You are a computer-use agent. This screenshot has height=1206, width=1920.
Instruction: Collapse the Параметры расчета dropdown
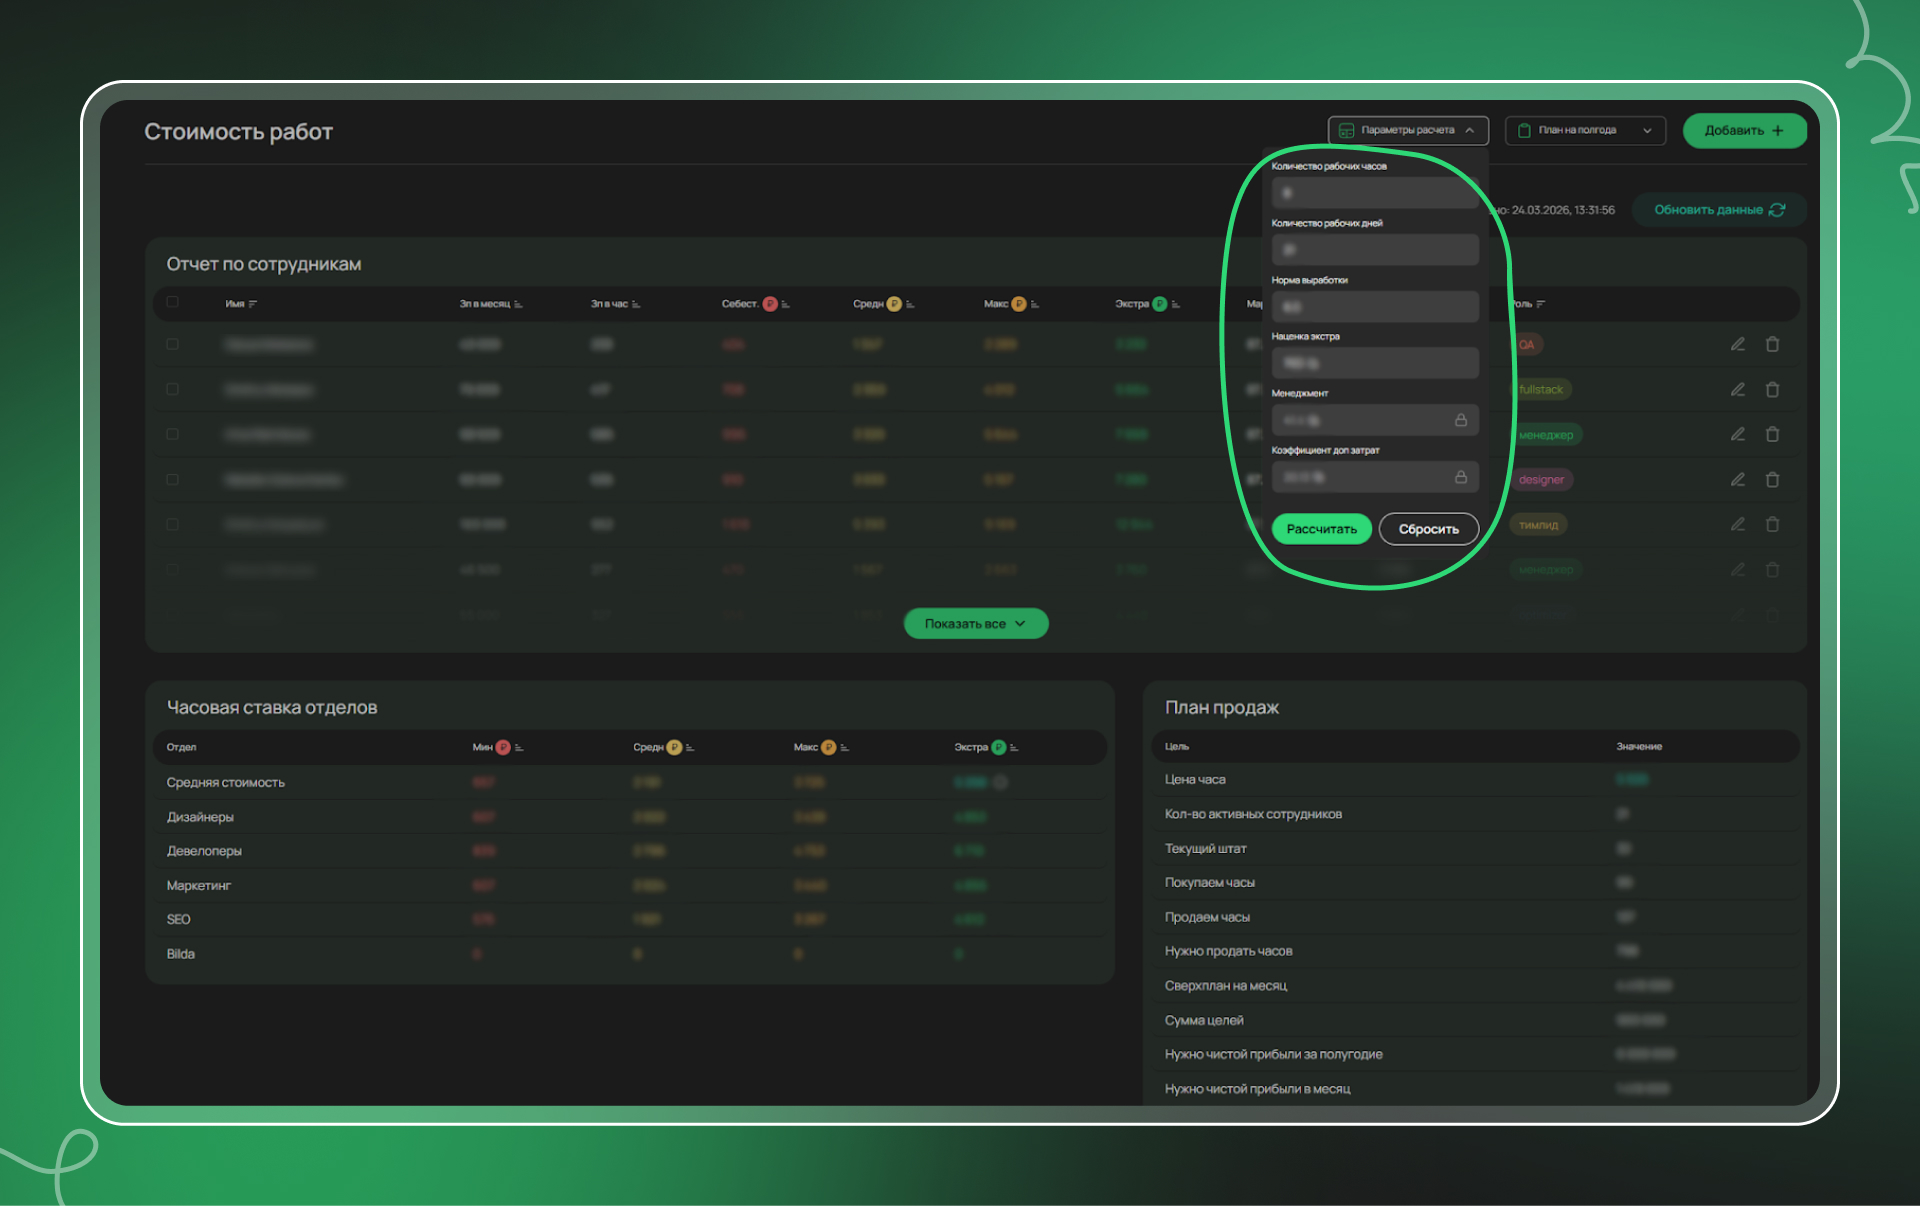point(1408,130)
